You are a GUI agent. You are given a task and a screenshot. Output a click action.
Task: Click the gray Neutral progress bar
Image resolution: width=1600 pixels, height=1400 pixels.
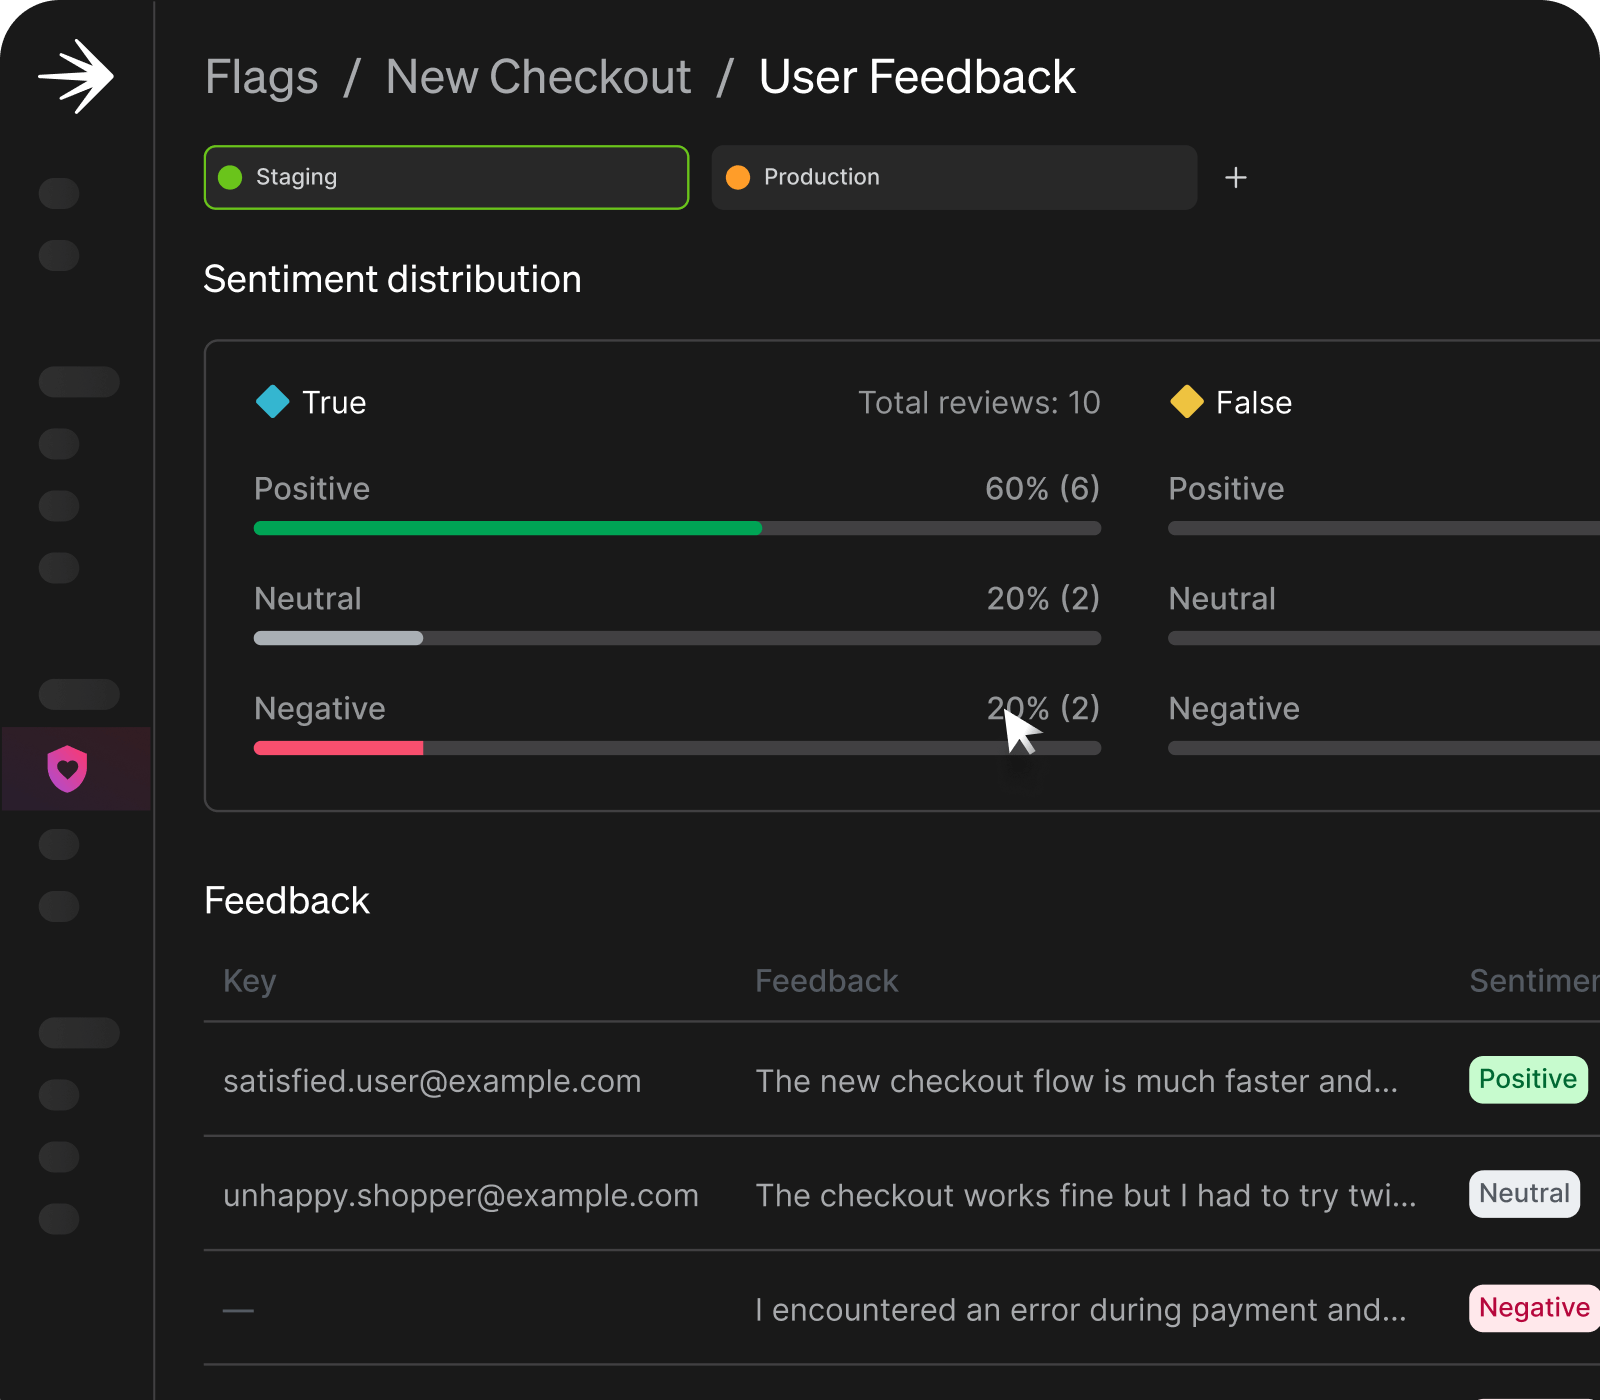[338, 638]
